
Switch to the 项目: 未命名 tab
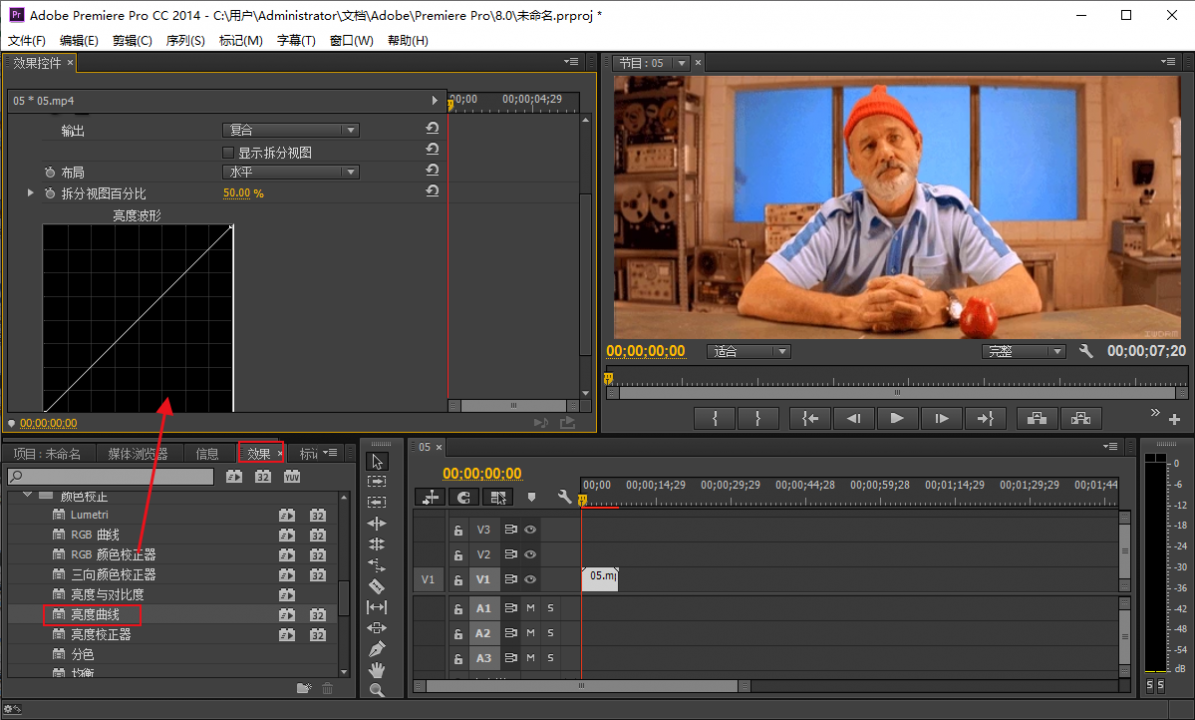(47, 454)
